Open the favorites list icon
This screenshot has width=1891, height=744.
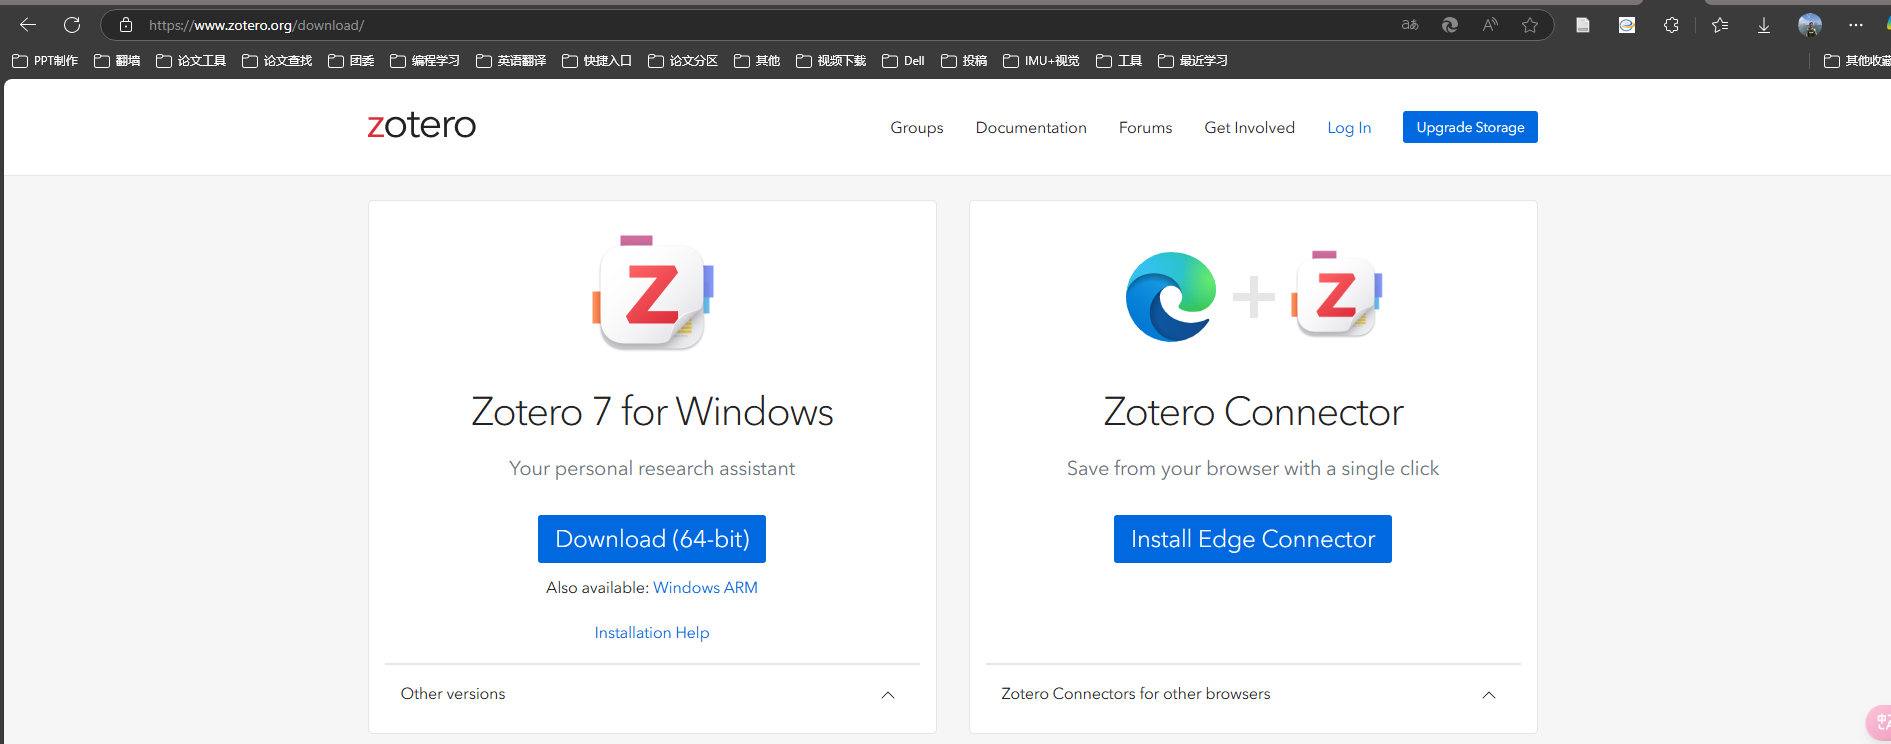point(1720,25)
